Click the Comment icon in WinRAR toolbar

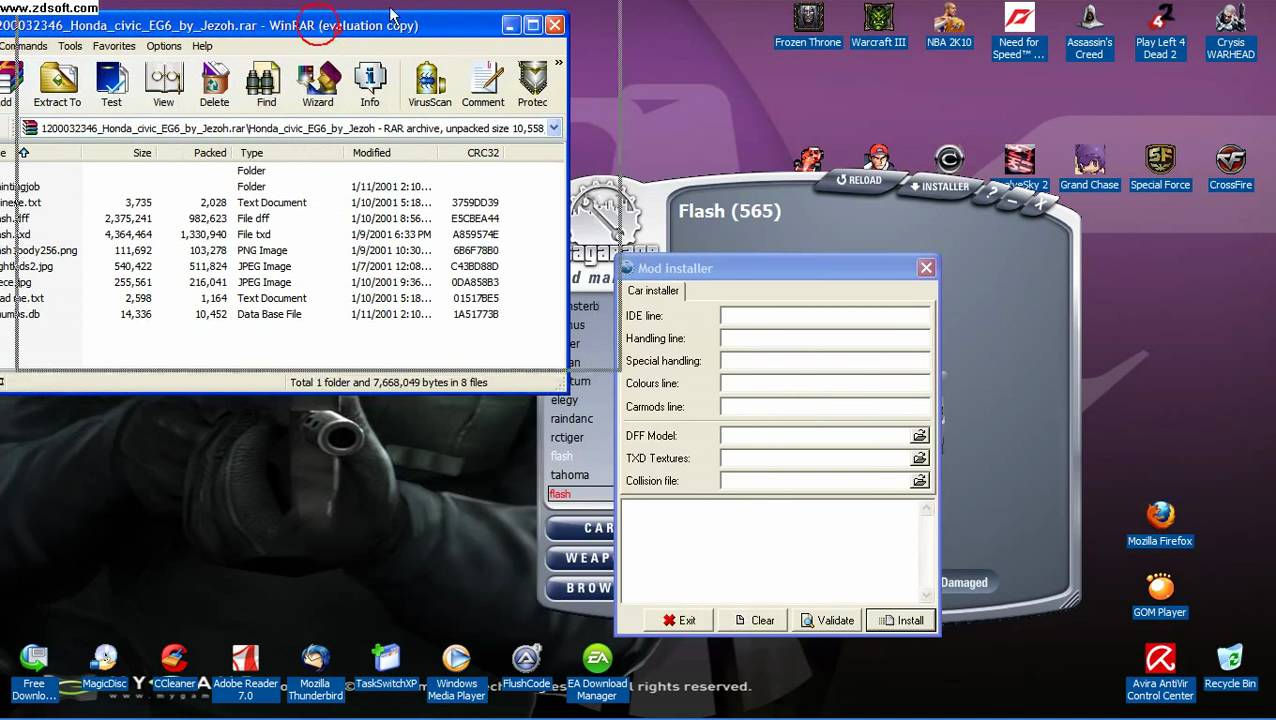pos(483,85)
